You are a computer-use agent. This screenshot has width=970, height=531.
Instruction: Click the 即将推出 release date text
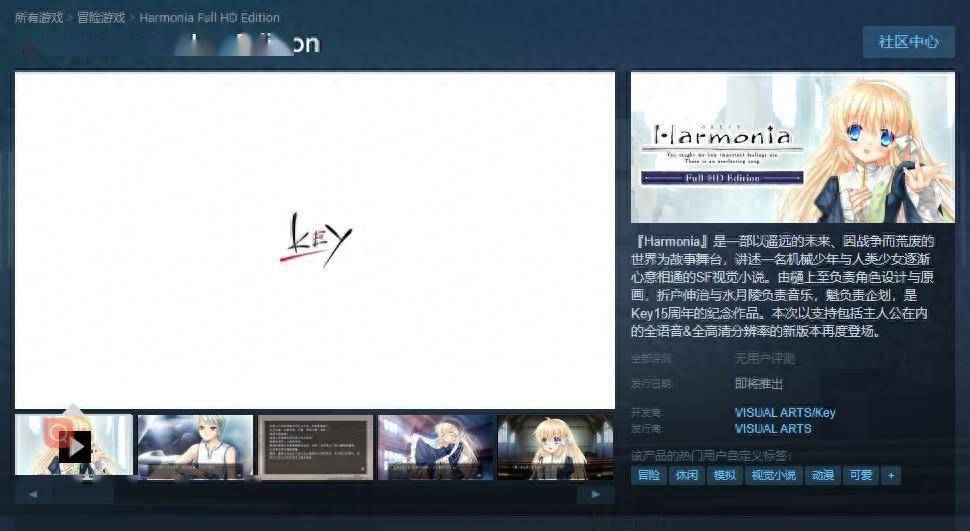(x=758, y=384)
